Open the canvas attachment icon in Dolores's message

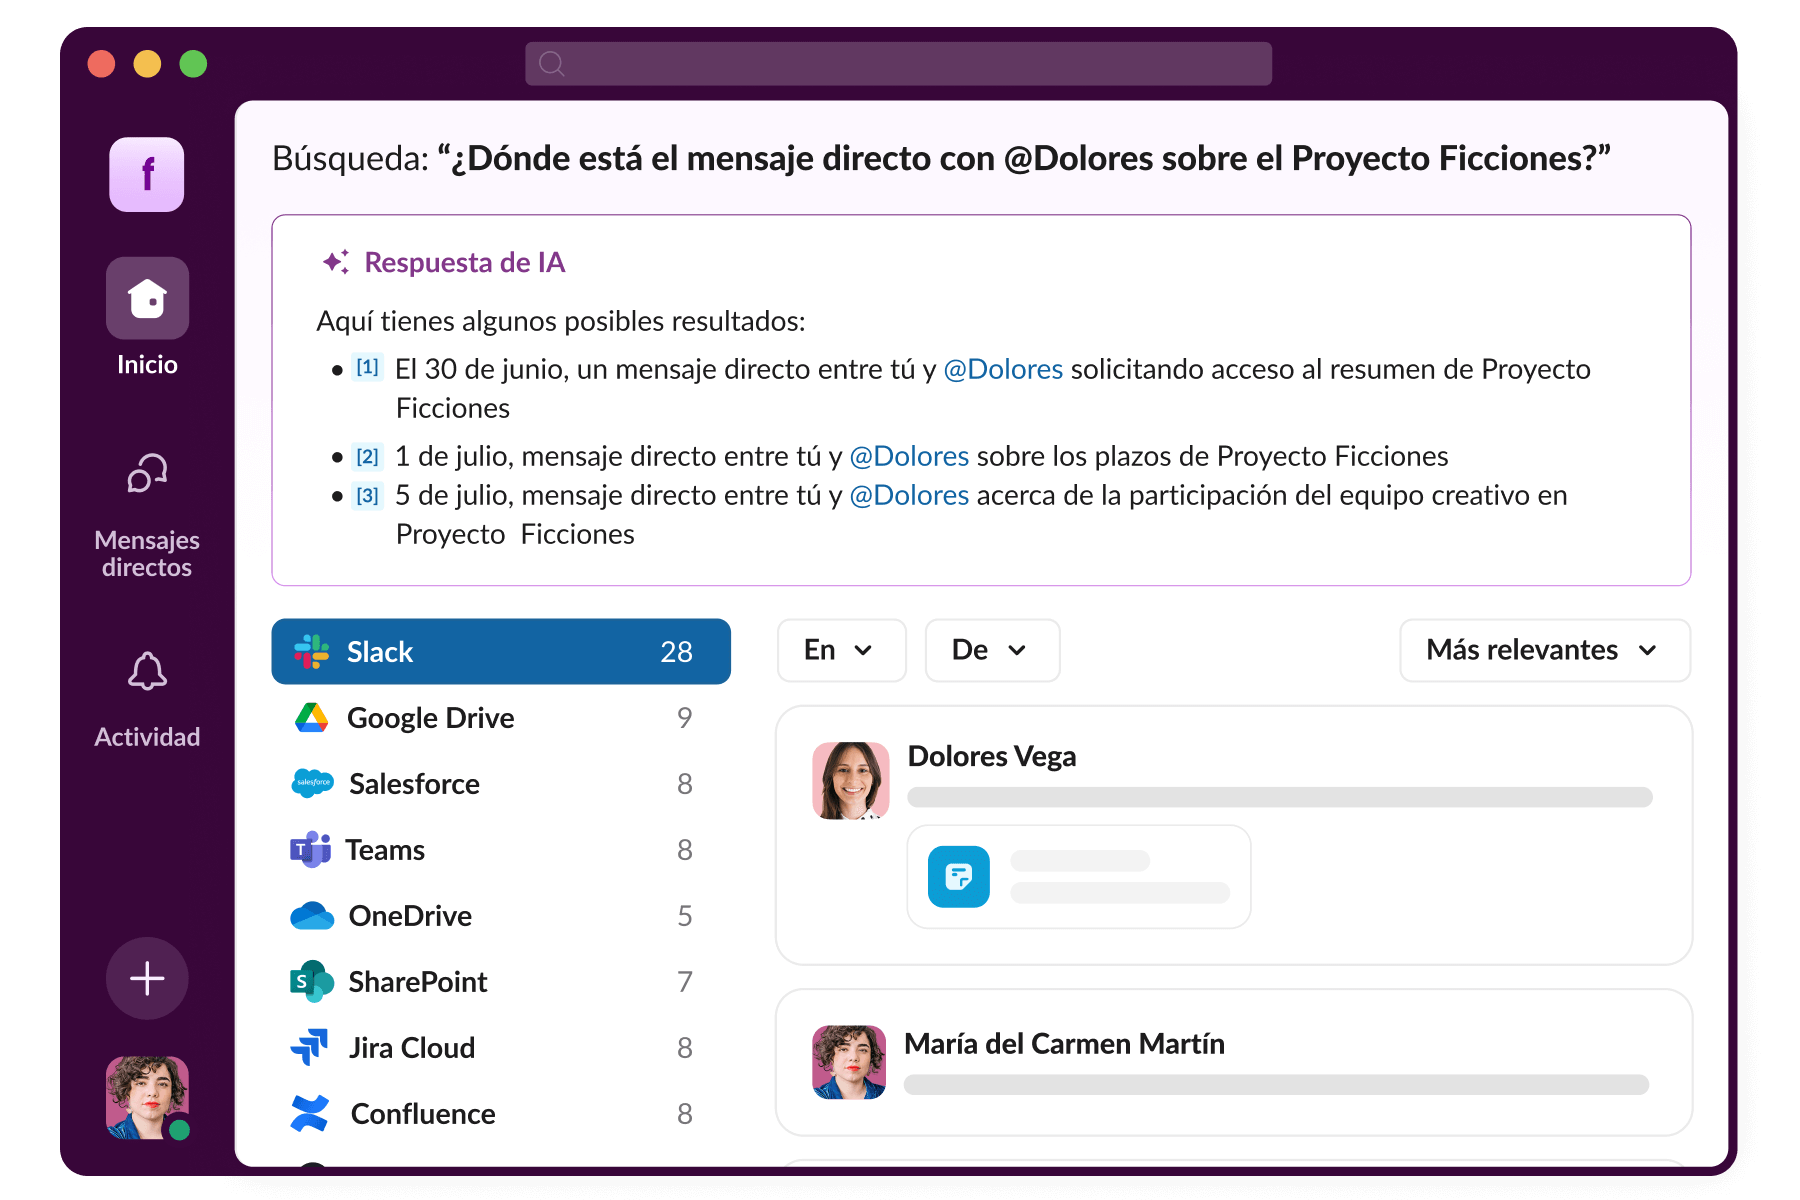click(x=959, y=877)
